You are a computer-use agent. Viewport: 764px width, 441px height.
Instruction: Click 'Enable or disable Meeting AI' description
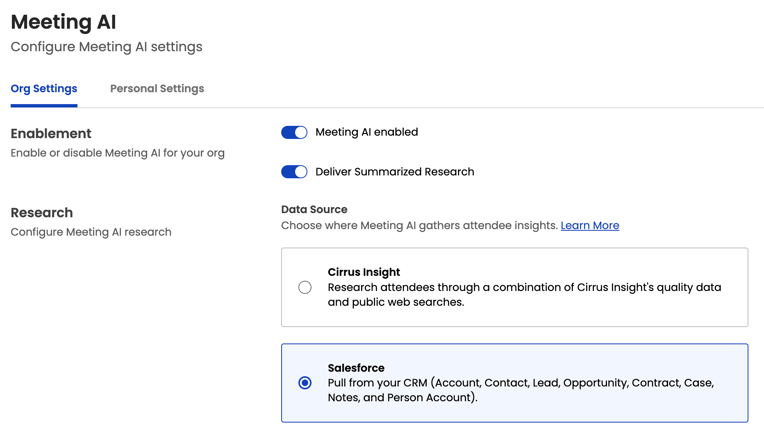pyautogui.click(x=117, y=153)
